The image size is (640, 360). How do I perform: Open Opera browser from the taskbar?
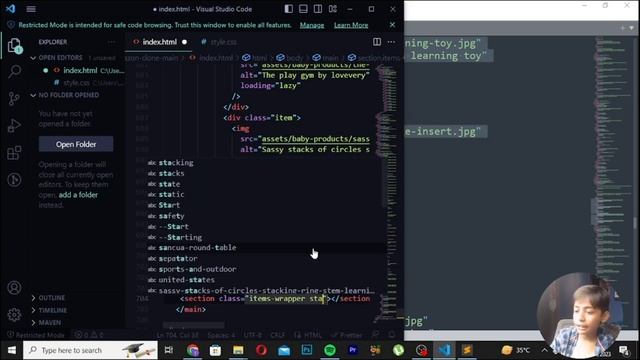click(x=261, y=350)
